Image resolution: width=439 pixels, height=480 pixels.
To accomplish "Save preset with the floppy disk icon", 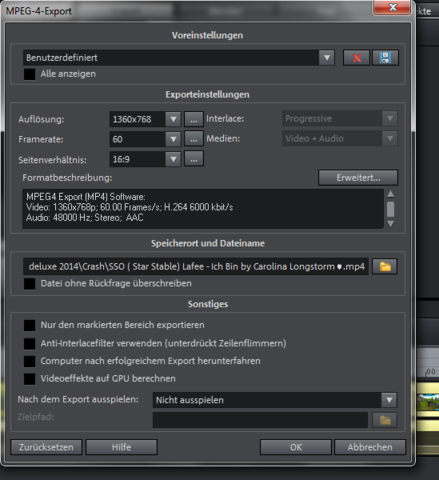I will [385, 58].
